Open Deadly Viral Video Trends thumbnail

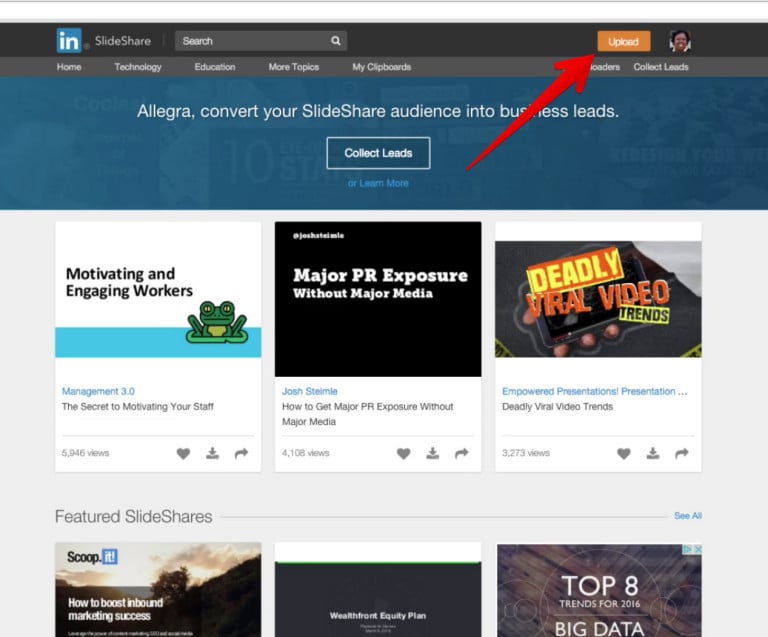[x=598, y=299]
